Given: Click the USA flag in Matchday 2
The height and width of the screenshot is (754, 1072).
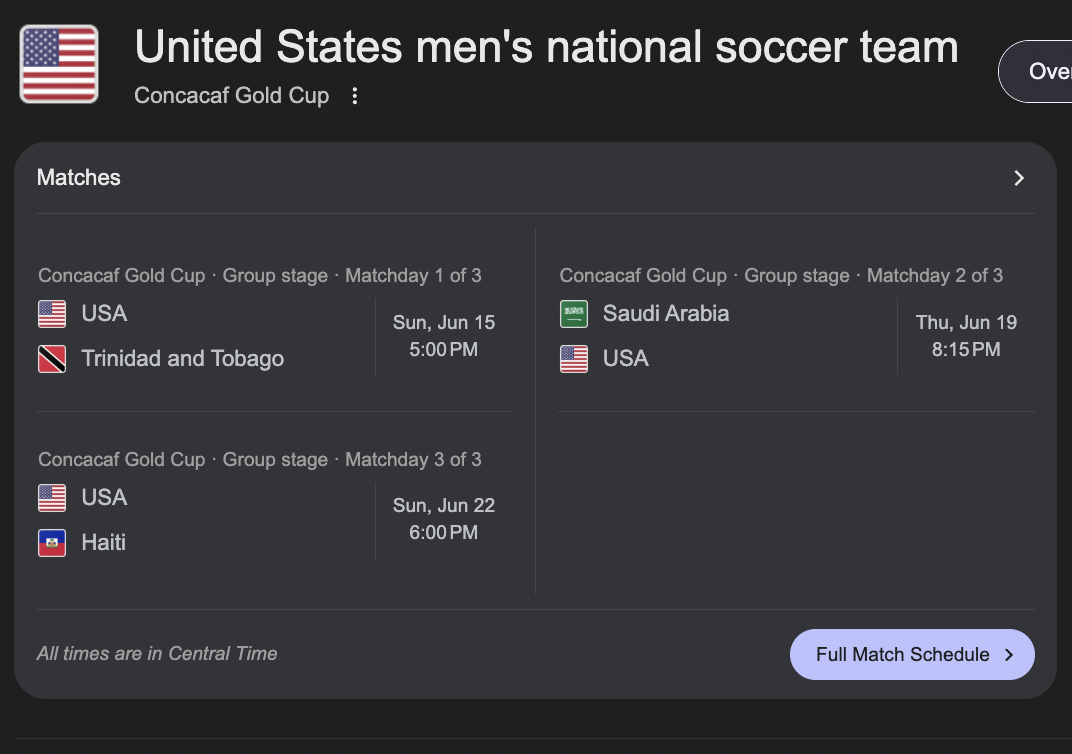Looking at the screenshot, I should [x=574, y=359].
